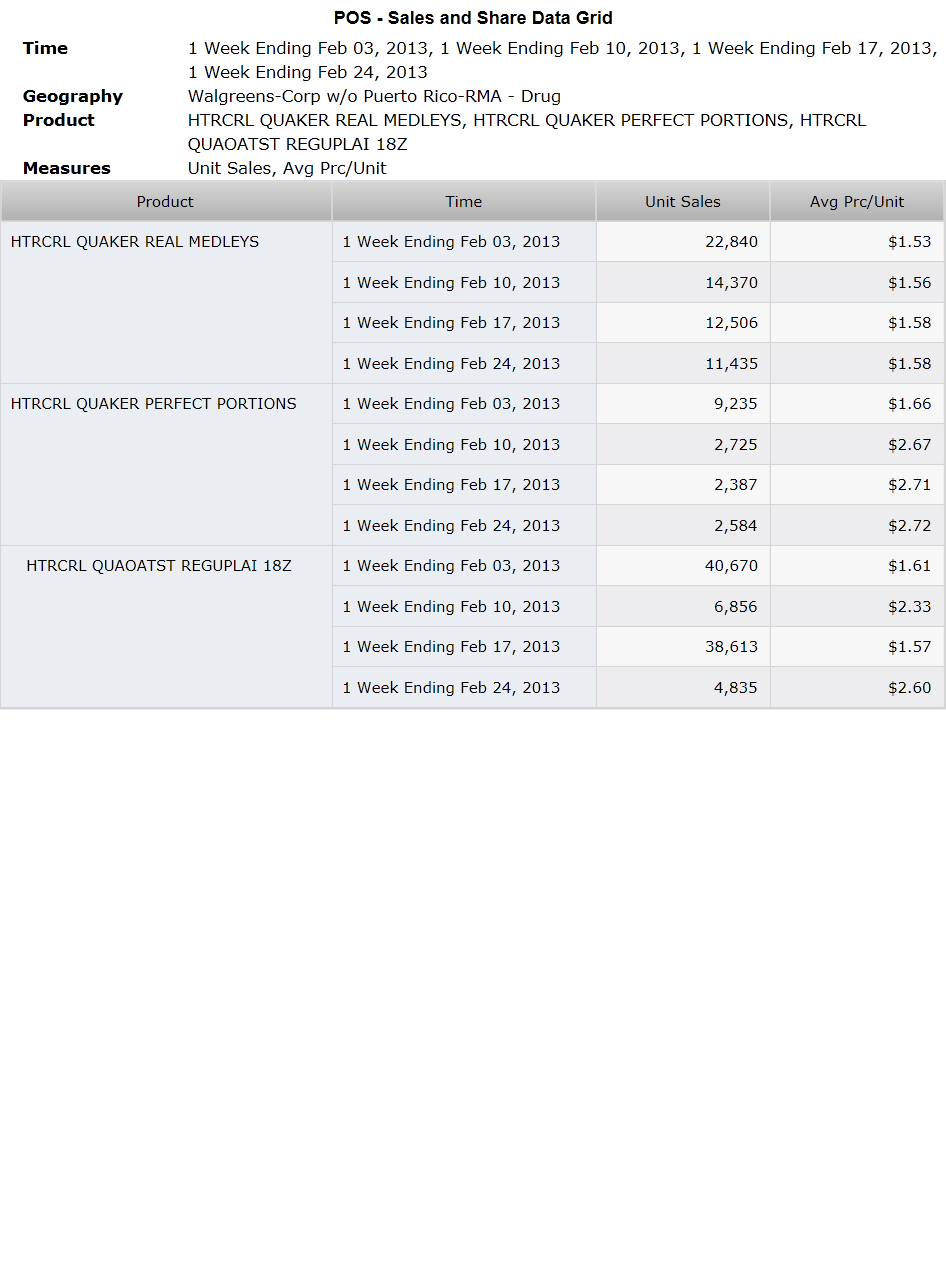
Task: Select the $2.72 average price cell
Action: (x=857, y=526)
